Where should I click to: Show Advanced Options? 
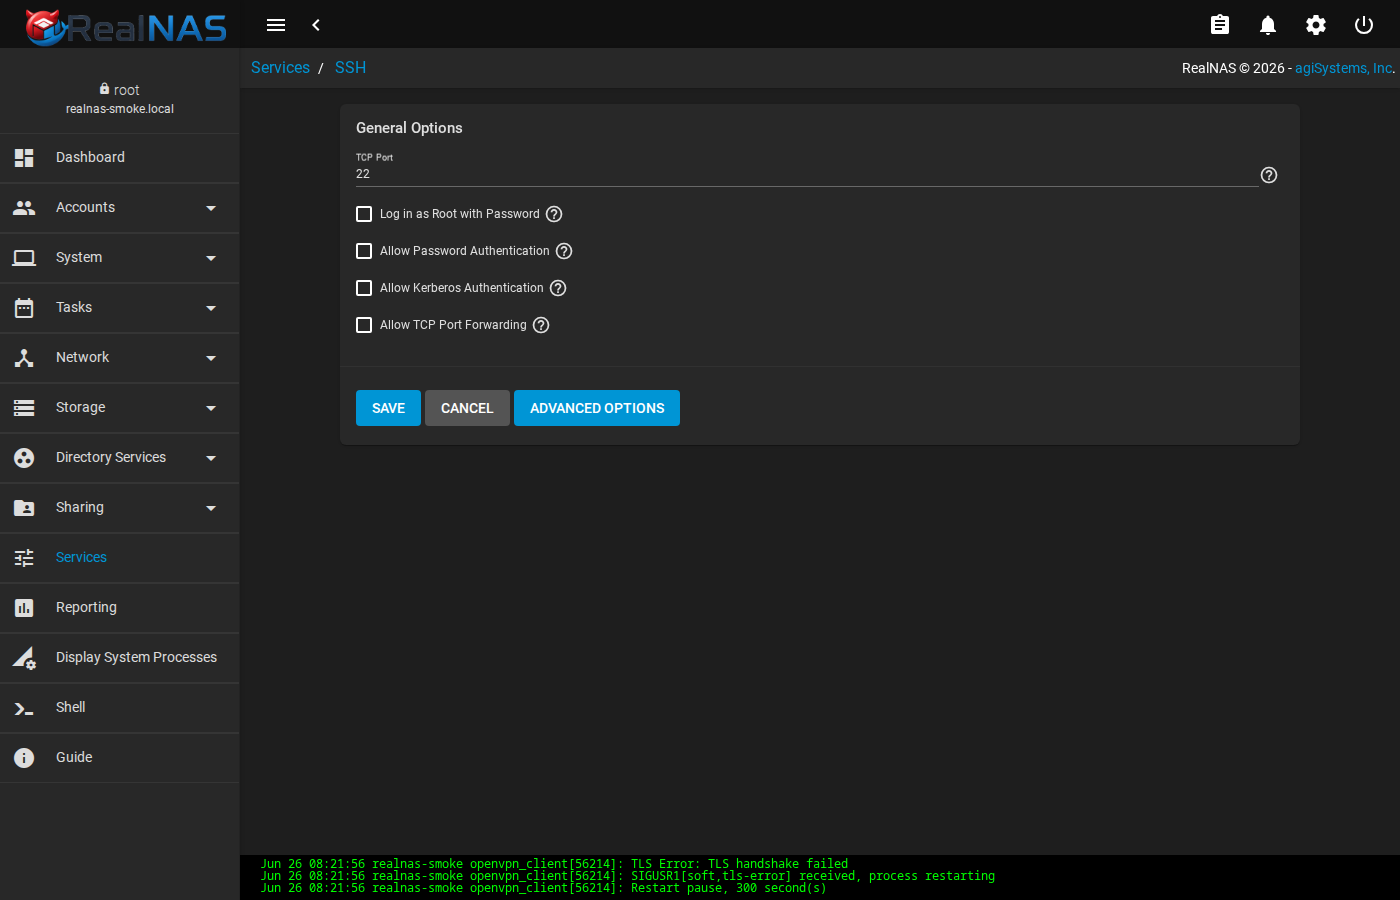pyautogui.click(x=597, y=408)
